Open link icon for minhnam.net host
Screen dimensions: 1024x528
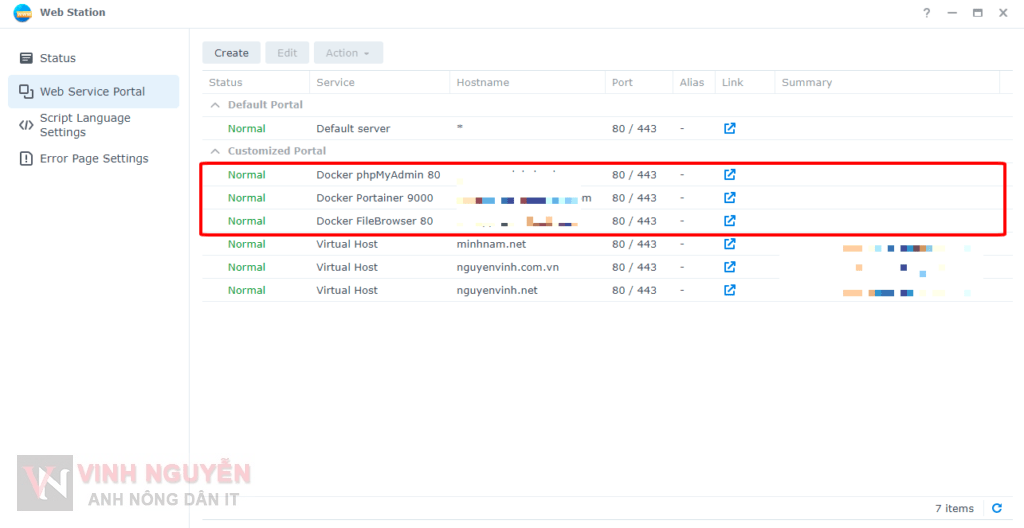[x=730, y=244]
